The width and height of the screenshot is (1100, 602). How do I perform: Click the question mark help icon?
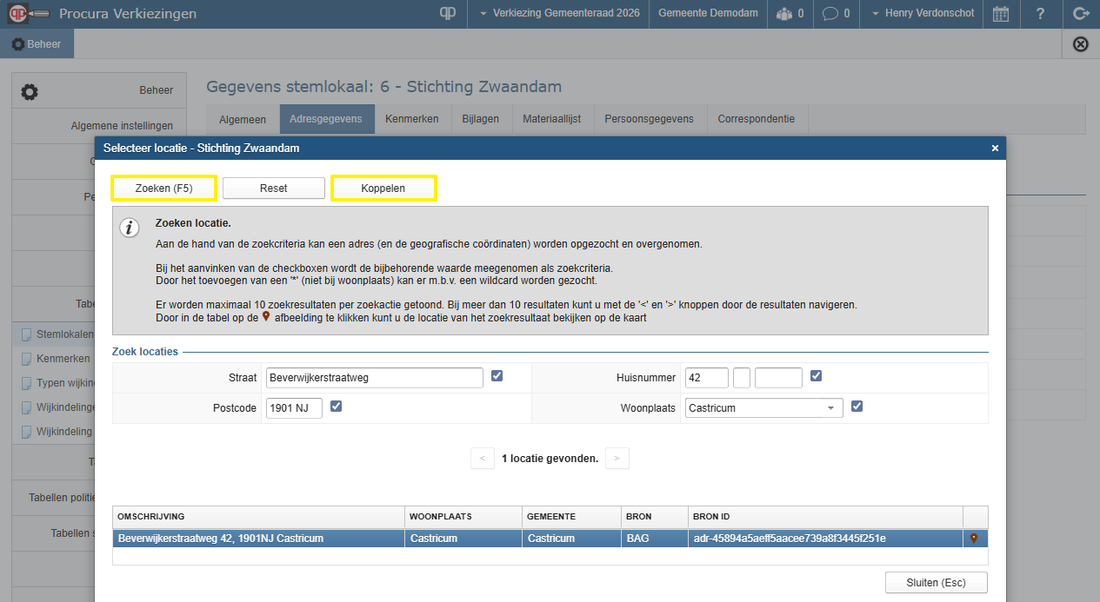click(x=1040, y=14)
